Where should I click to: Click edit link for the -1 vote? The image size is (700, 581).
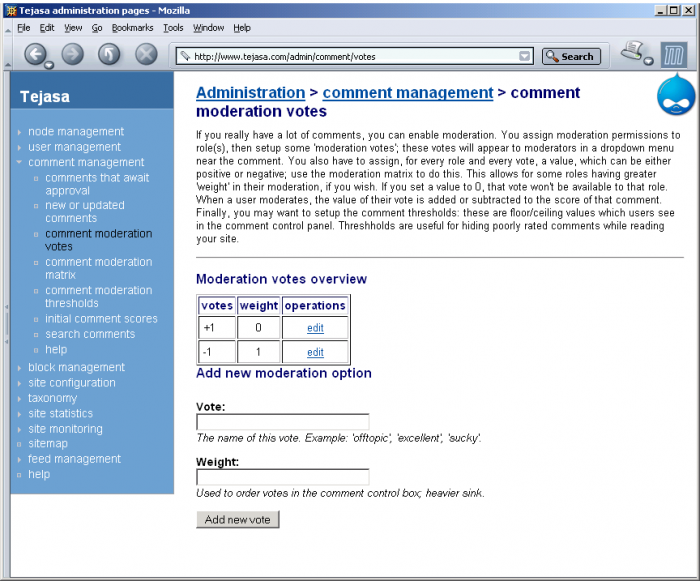tap(315, 352)
